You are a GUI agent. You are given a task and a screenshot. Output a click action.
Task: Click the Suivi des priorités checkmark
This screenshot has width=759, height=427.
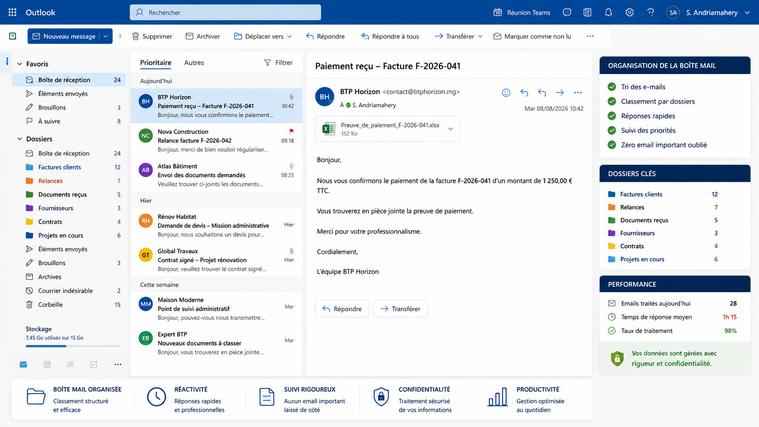tap(612, 130)
